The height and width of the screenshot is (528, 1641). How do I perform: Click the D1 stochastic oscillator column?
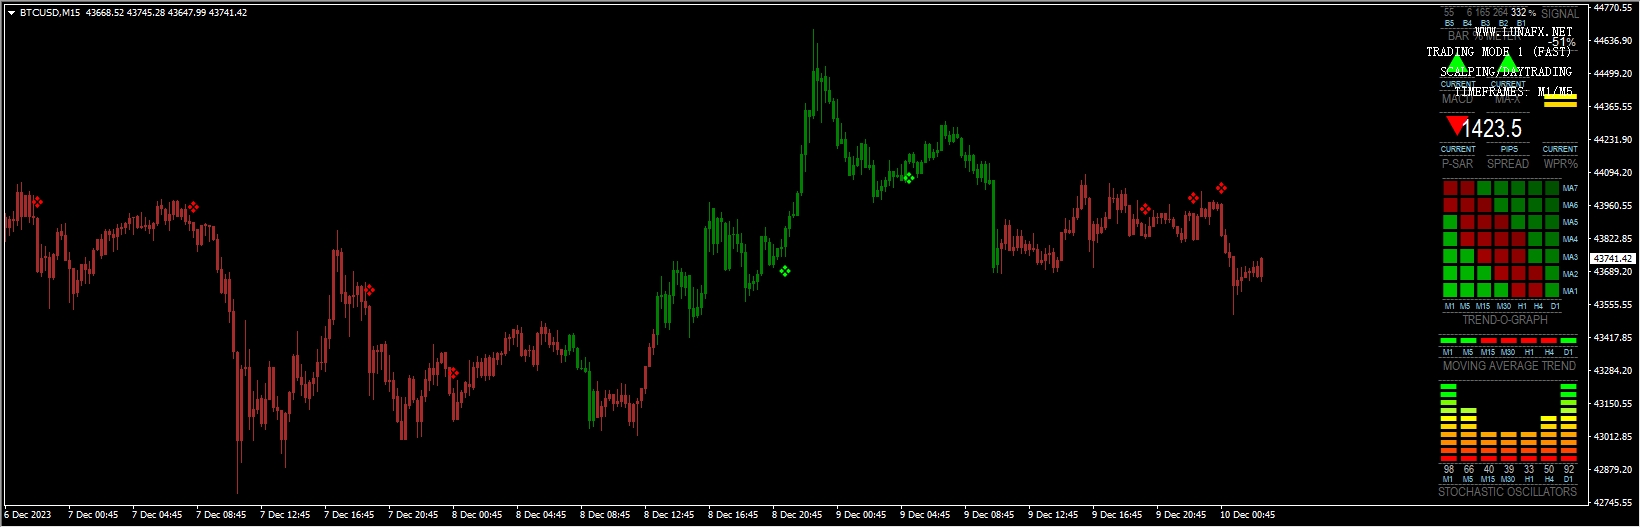(1568, 422)
